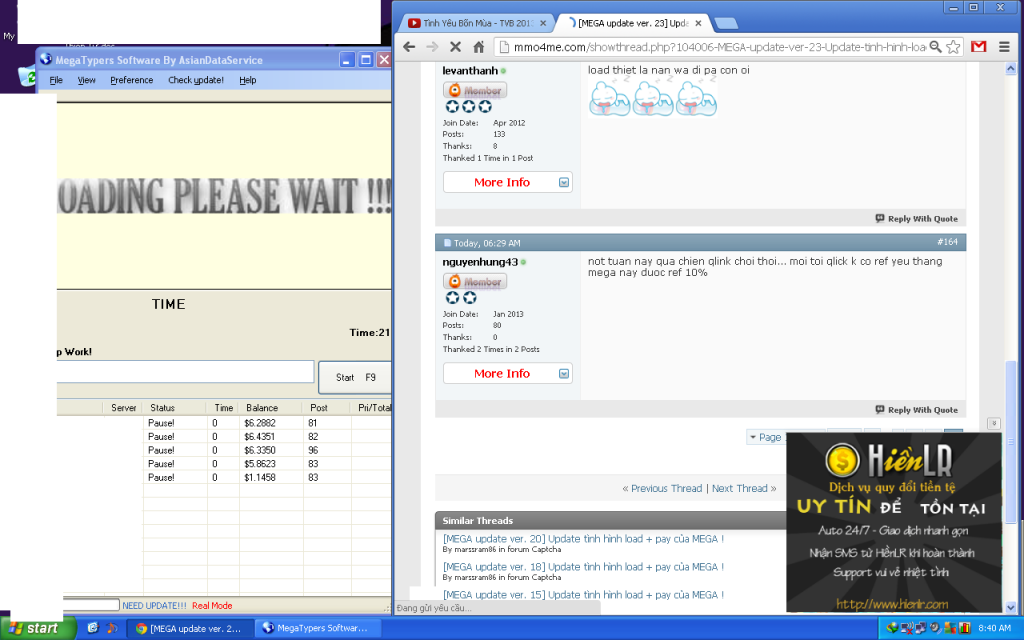The height and width of the screenshot is (640, 1024).
Task: Click Check update! in MegaTypers menu bar
Action: 196,80
